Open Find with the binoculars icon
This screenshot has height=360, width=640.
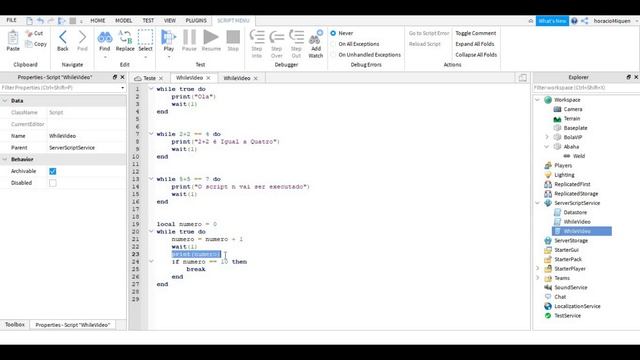point(105,38)
